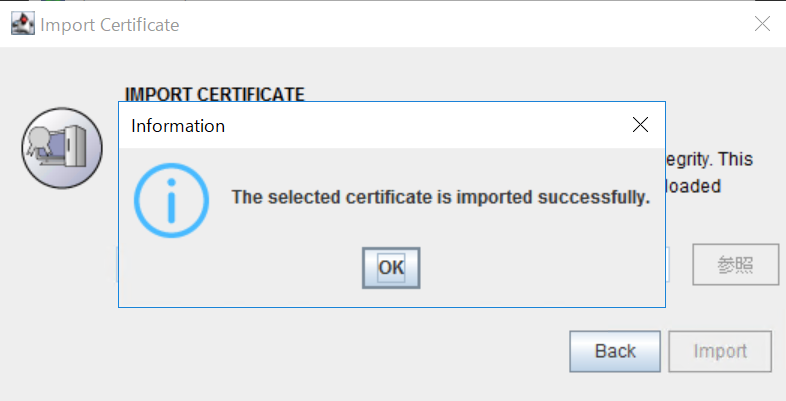
Task: Click the word "selected" in the dialog message
Action: [297, 197]
